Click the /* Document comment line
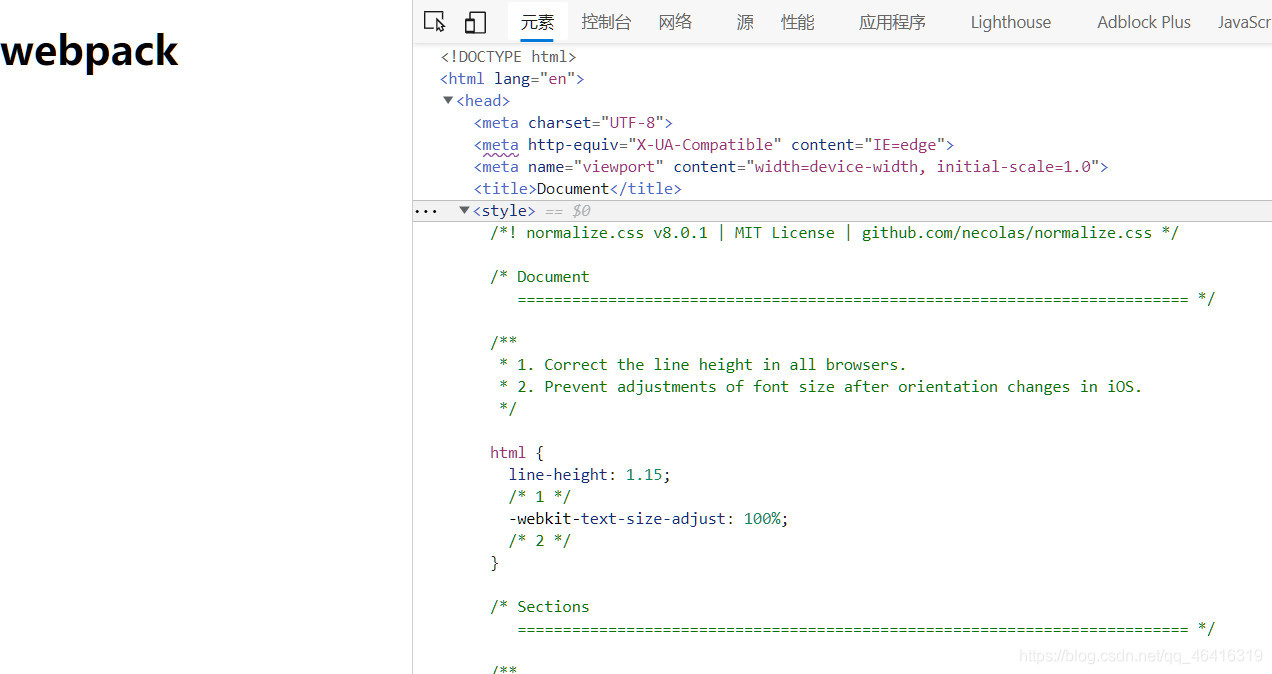The image size is (1272, 674). [540, 277]
